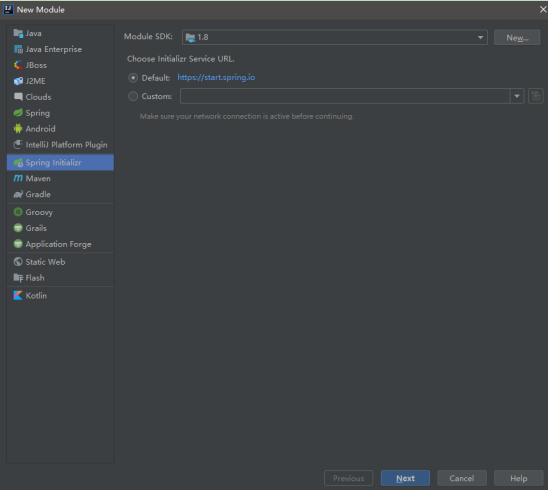Select Spring Initializr in the module list
The height and width of the screenshot is (490, 548).
[60, 163]
